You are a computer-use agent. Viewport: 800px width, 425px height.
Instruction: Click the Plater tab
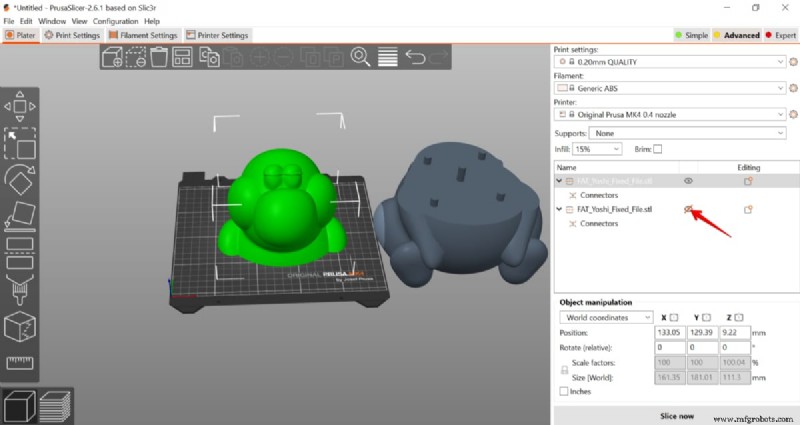(x=20, y=35)
